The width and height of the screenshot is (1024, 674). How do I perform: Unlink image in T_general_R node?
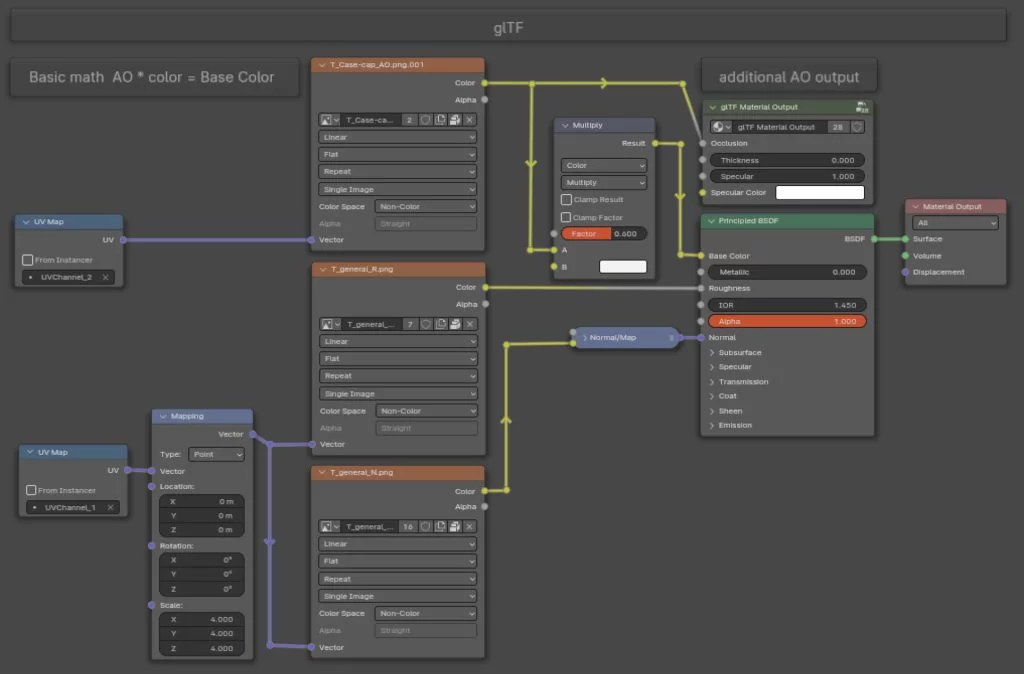click(x=470, y=324)
